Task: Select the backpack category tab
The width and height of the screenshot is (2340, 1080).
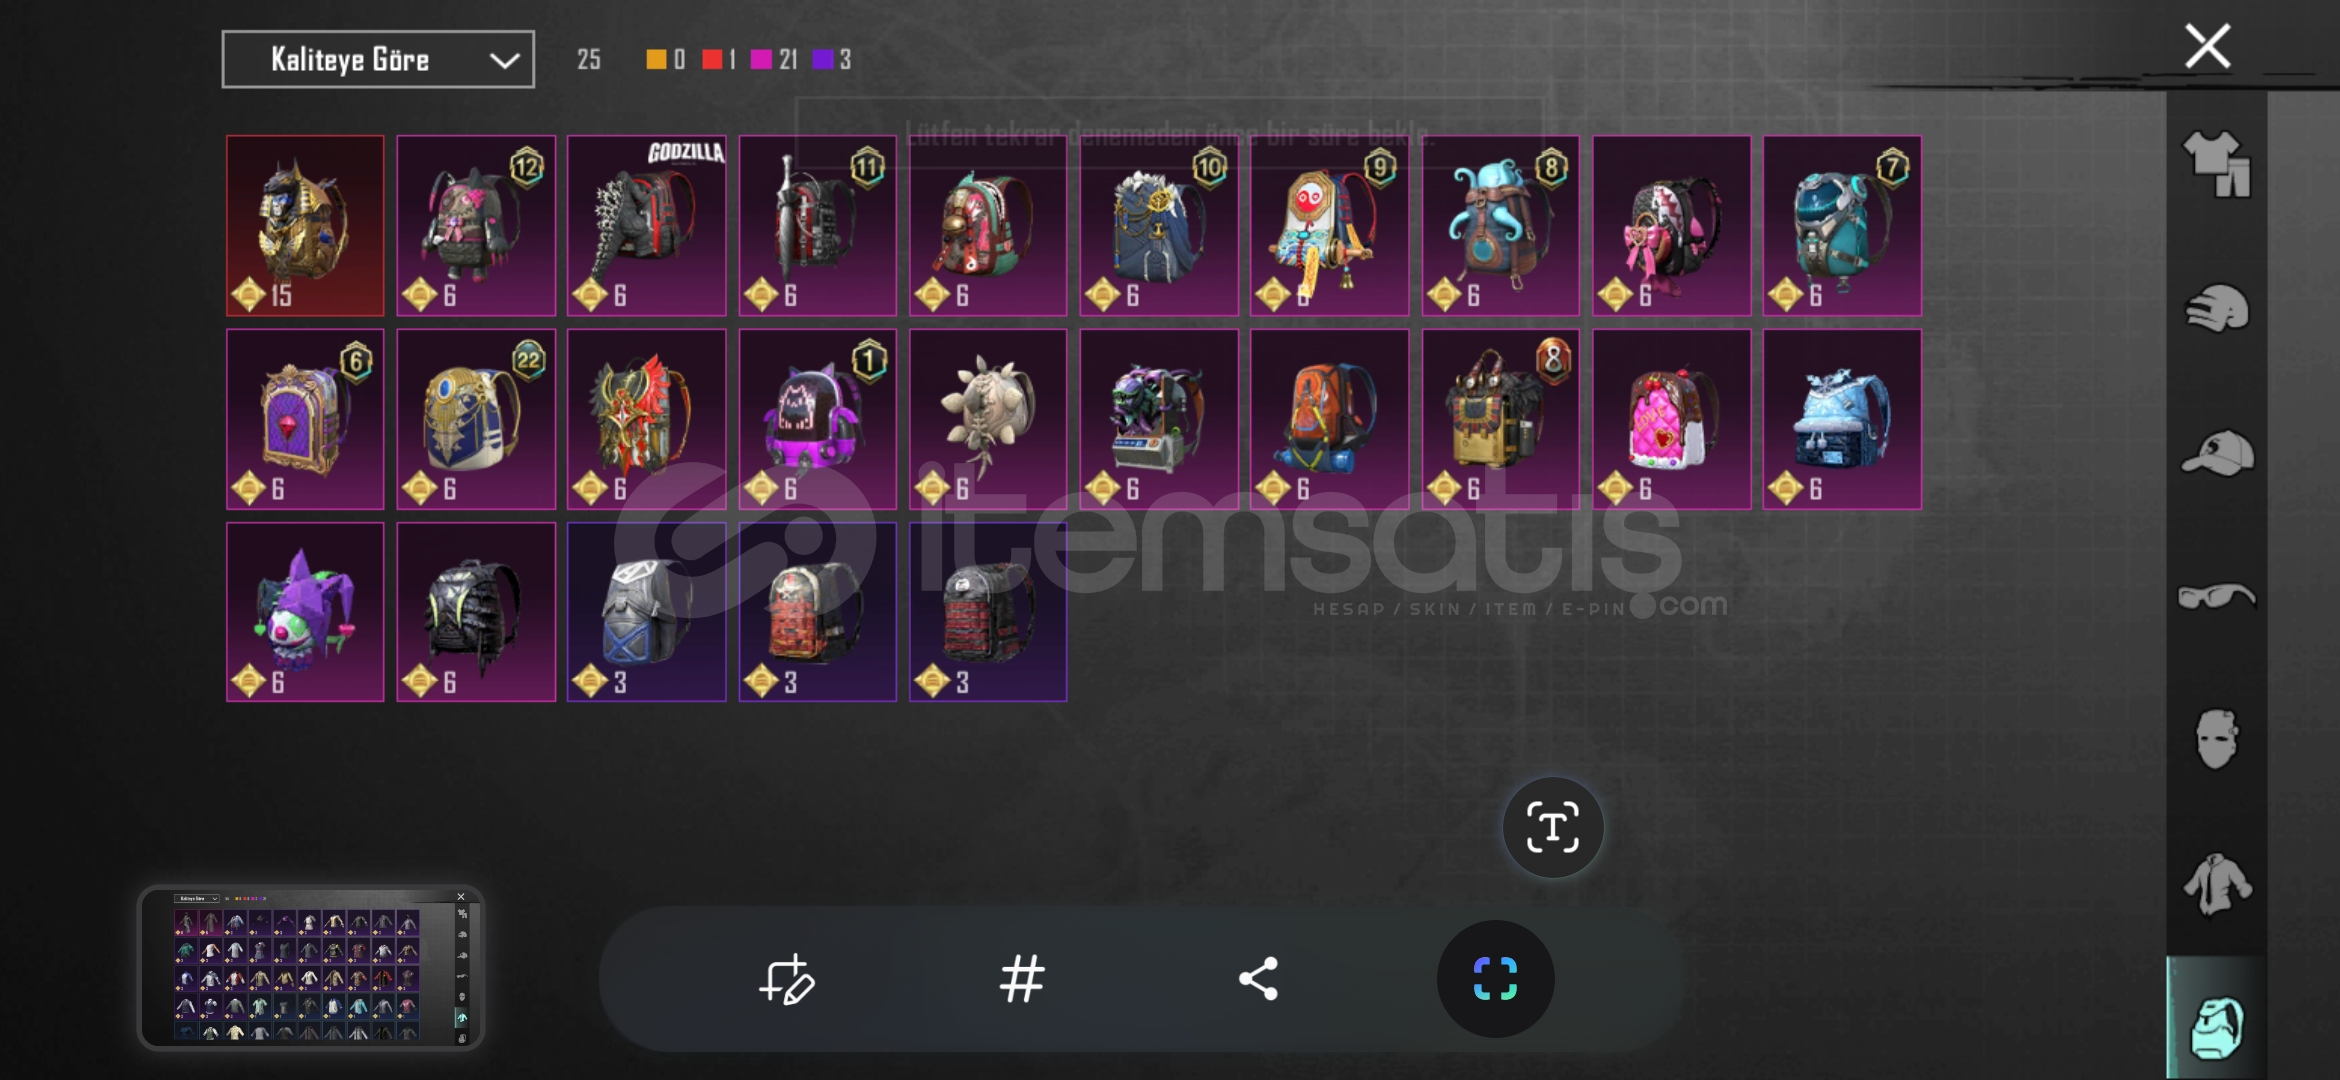Action: [2216, 1026]
